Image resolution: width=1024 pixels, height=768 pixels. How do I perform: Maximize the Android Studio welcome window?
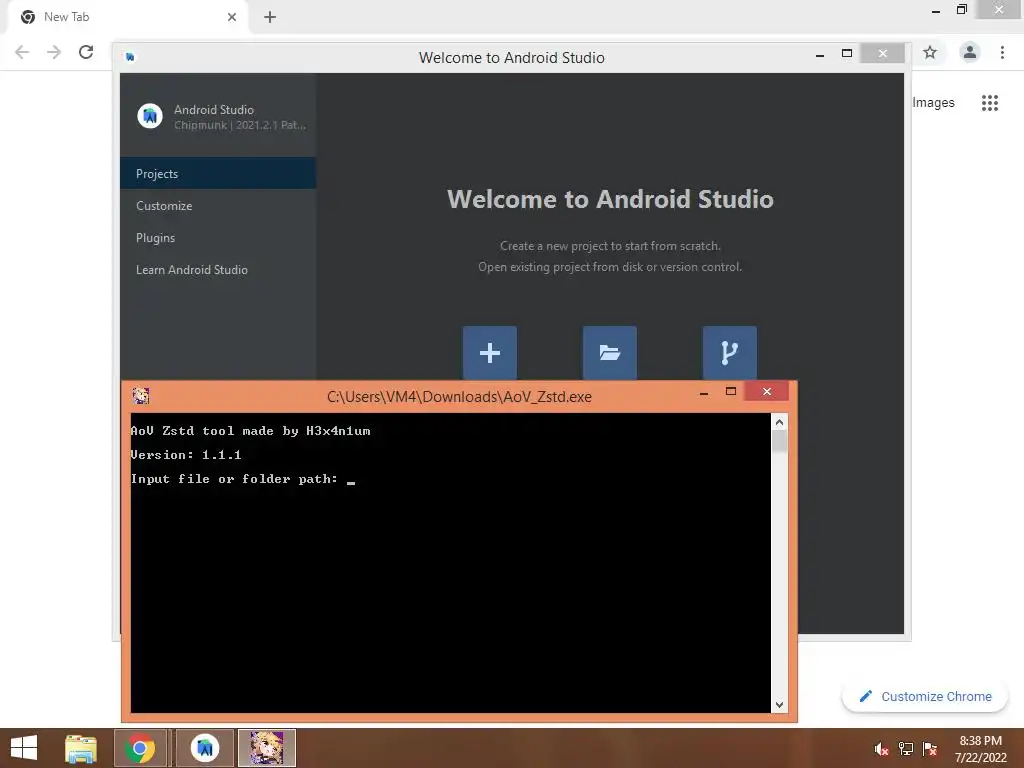point(847,54)
